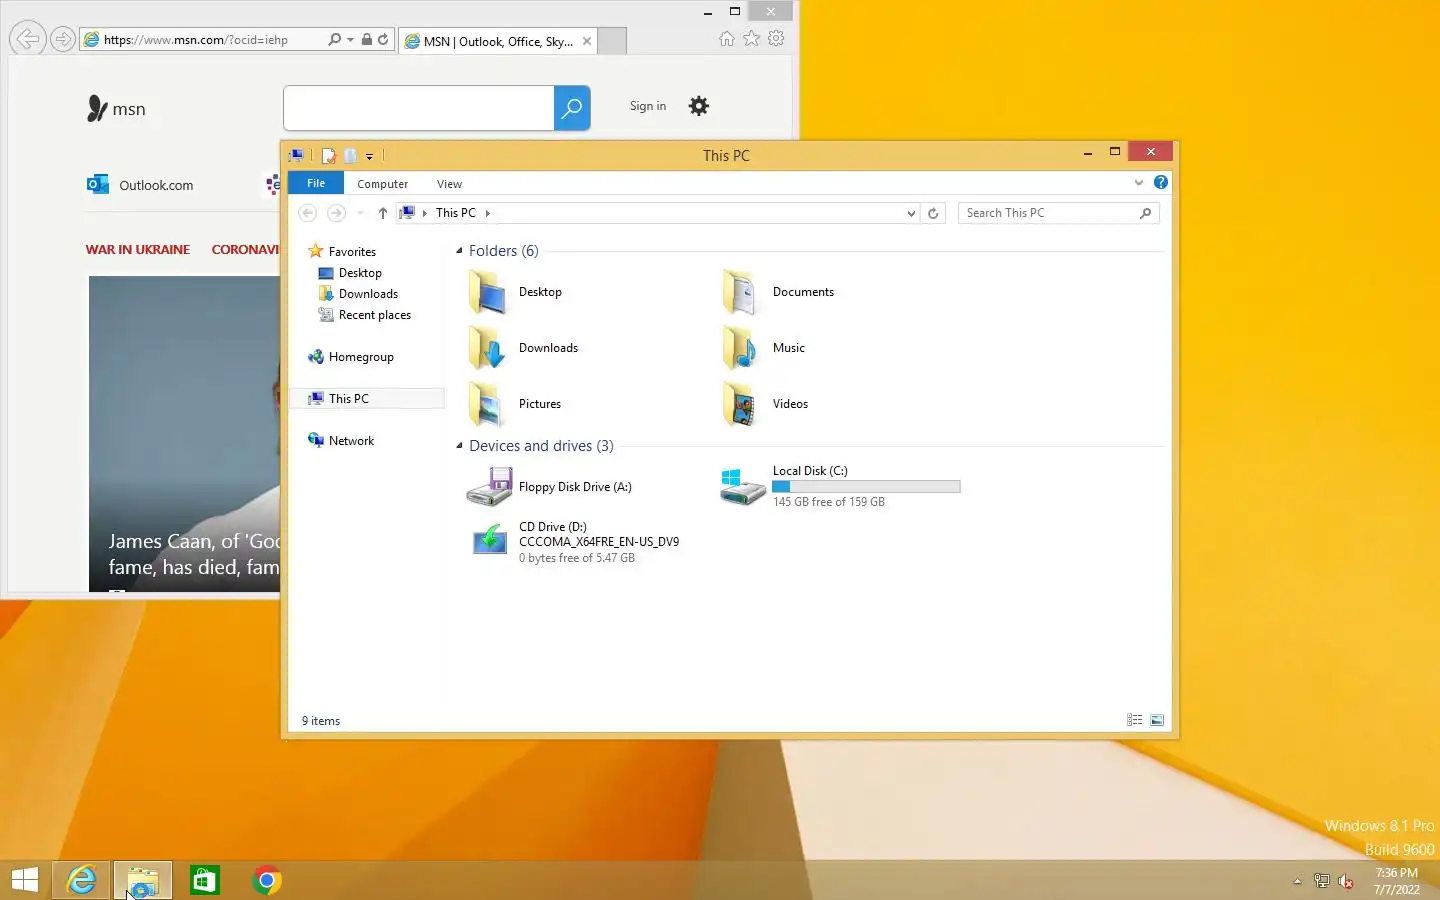Collapse the Folders (6) group
This screenshot has height=900, width=1440.
pos(460,251)
